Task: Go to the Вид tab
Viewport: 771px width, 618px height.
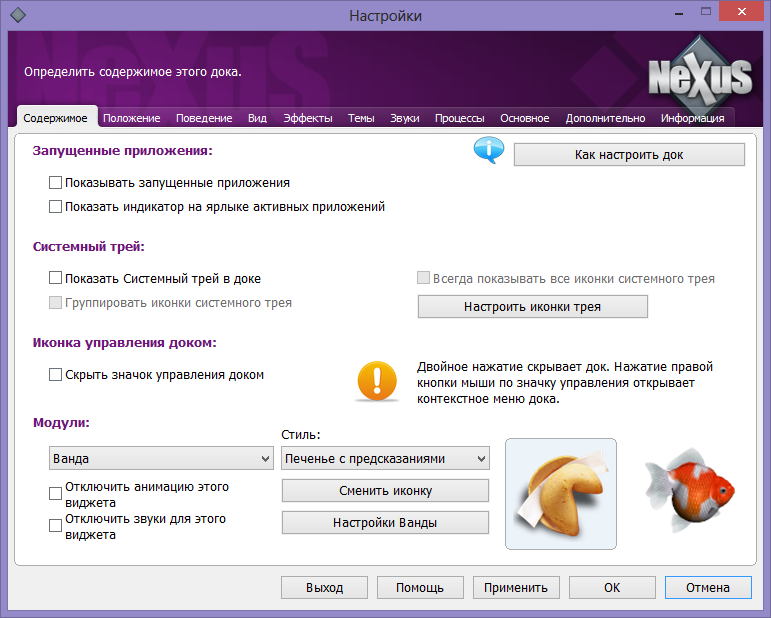Action: (257, 118)
